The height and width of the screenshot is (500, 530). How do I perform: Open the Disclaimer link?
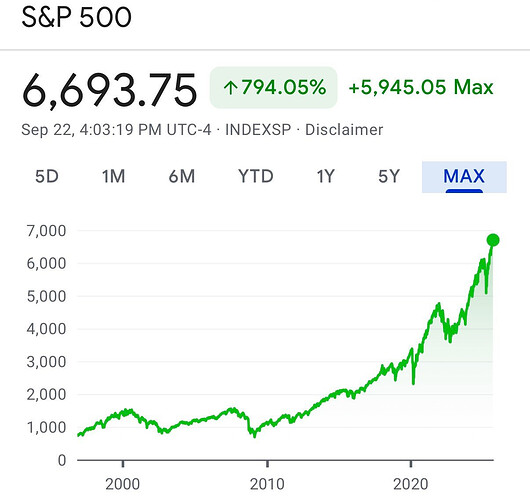344,130
